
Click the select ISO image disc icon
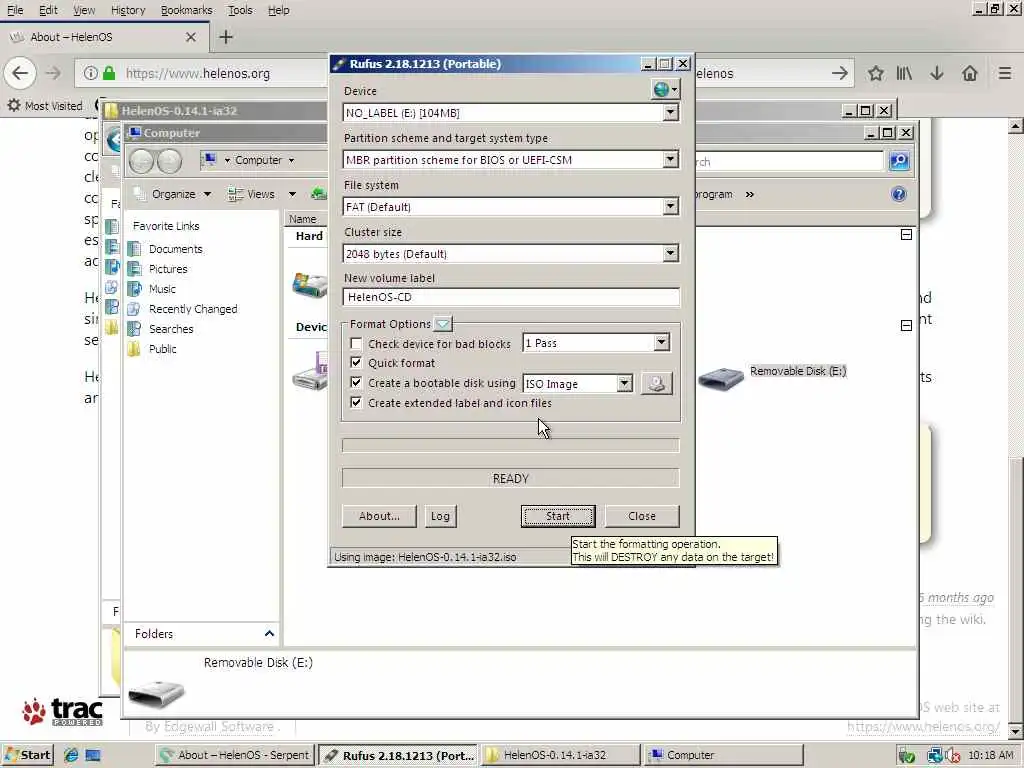656,383
